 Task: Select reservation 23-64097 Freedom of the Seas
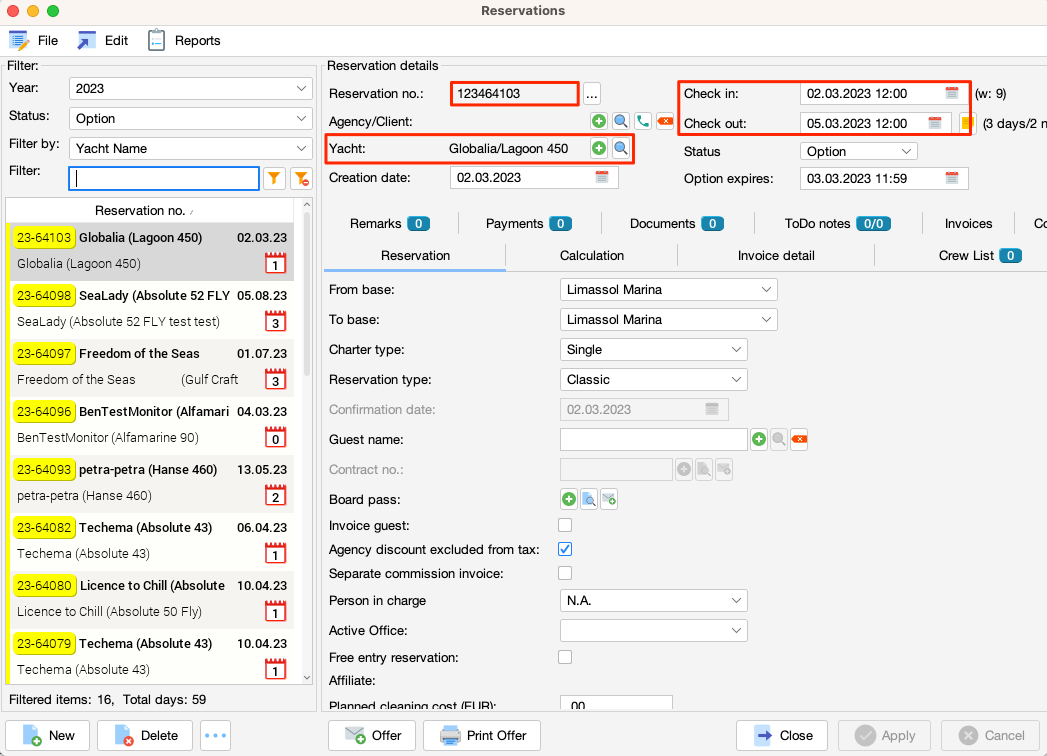pyautogui.click(x=150, y=366)
